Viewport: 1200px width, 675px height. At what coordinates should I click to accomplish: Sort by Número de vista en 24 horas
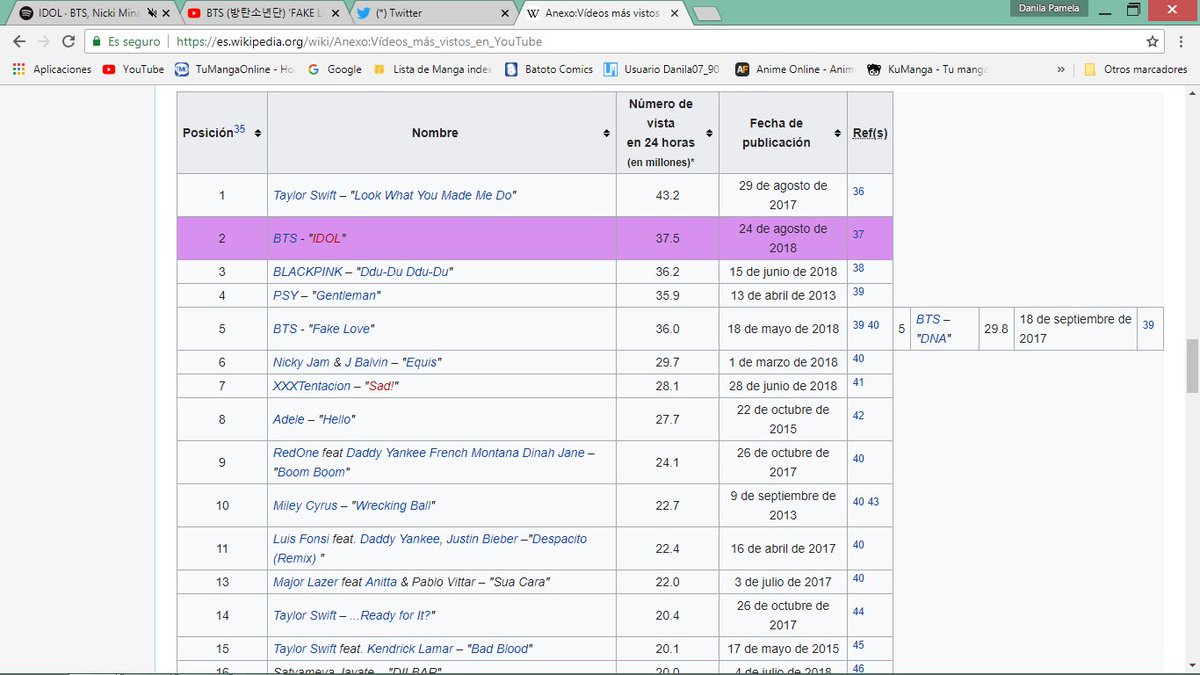point(709,133)
